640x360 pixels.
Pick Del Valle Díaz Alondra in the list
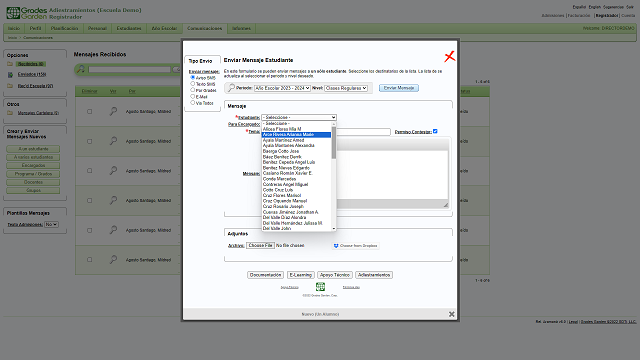[x=296, y=218]
